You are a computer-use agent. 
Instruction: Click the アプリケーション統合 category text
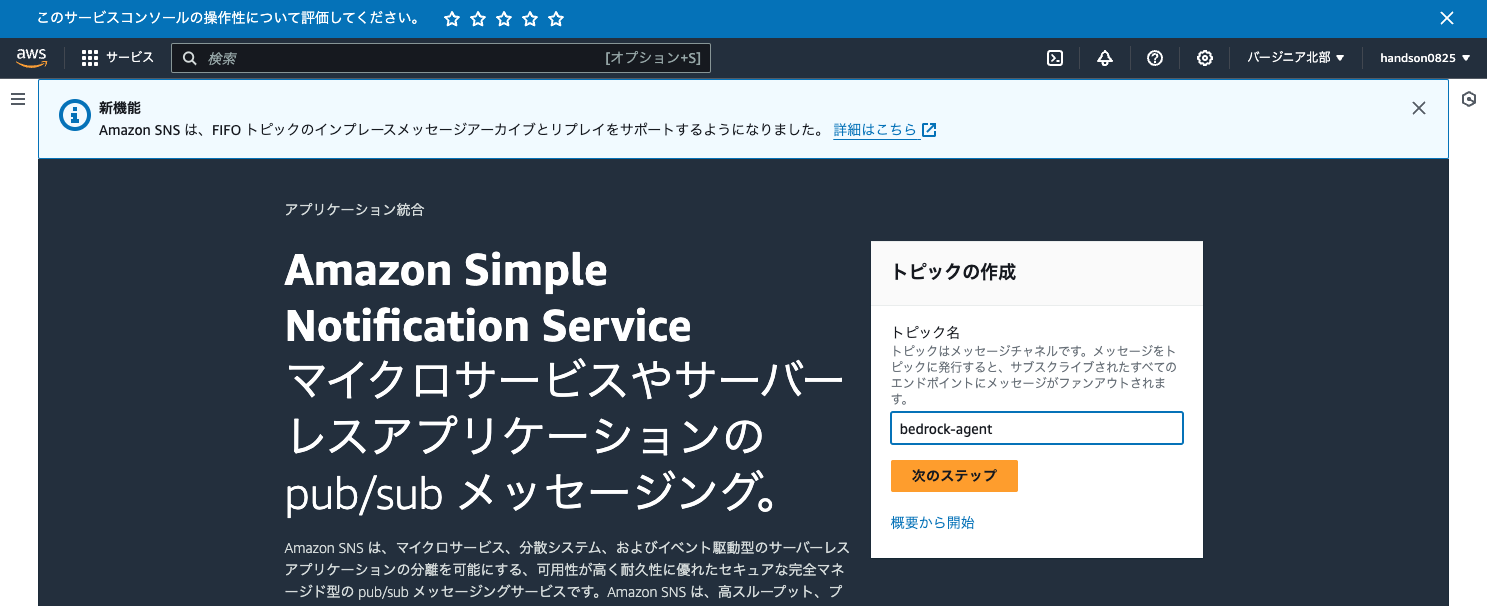(x=354, y=209)
